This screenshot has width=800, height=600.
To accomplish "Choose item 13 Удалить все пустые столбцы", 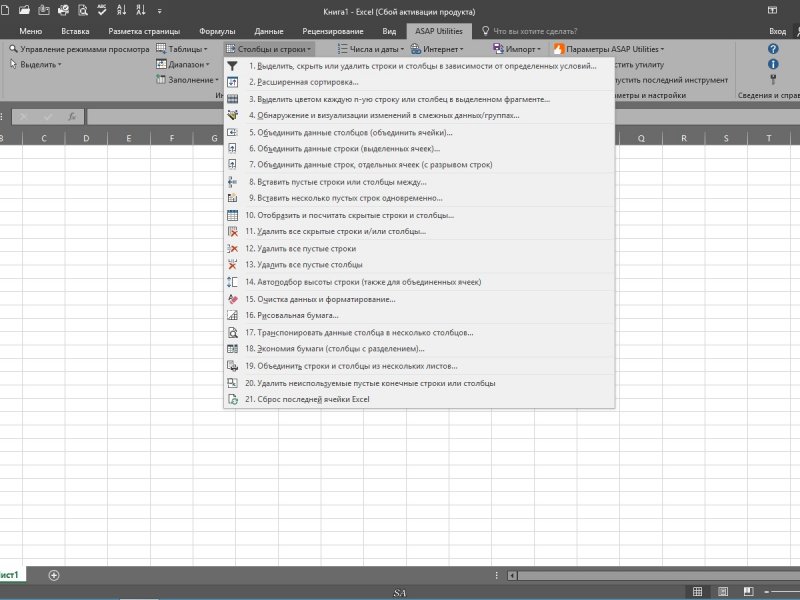I will [x=419, y=265].
